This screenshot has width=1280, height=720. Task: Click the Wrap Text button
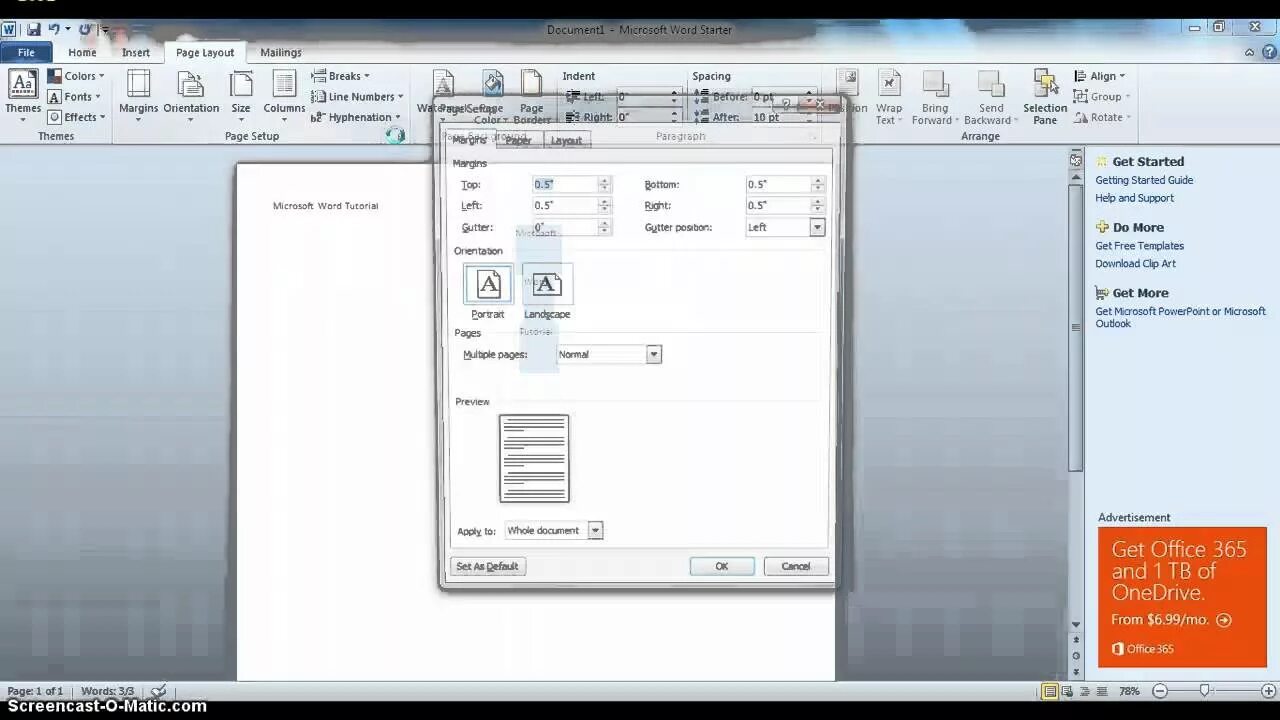[888, 98]
